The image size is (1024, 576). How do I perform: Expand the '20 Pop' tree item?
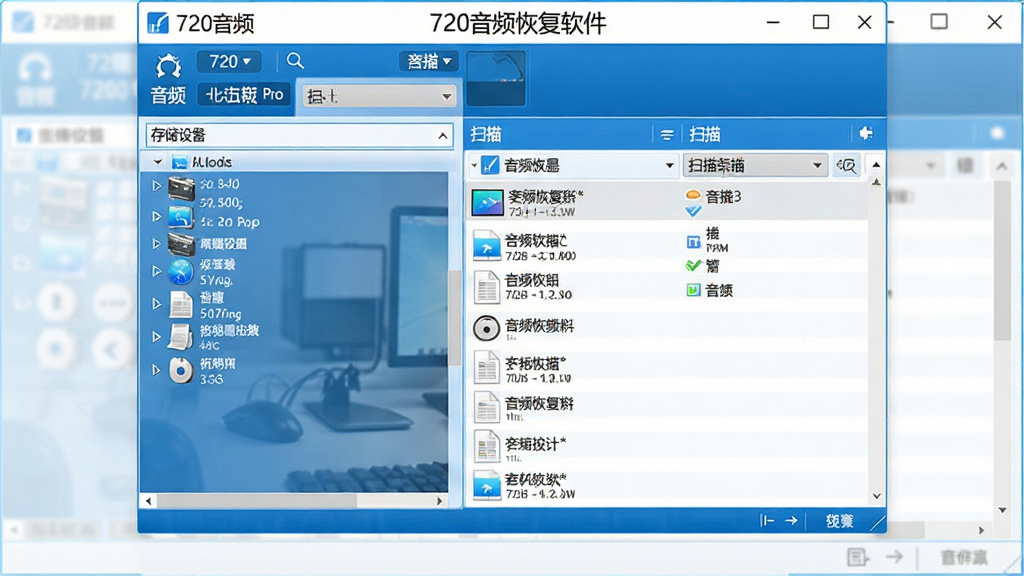(x=157, y=216)
